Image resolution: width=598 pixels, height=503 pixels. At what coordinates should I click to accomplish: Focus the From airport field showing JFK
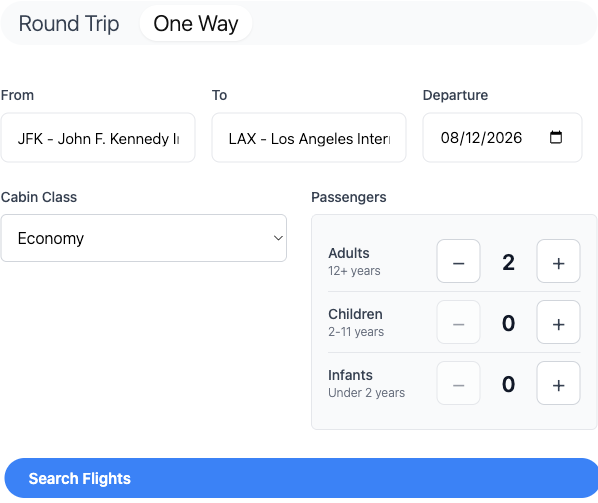pyautogui.click(x=98, y=138)
